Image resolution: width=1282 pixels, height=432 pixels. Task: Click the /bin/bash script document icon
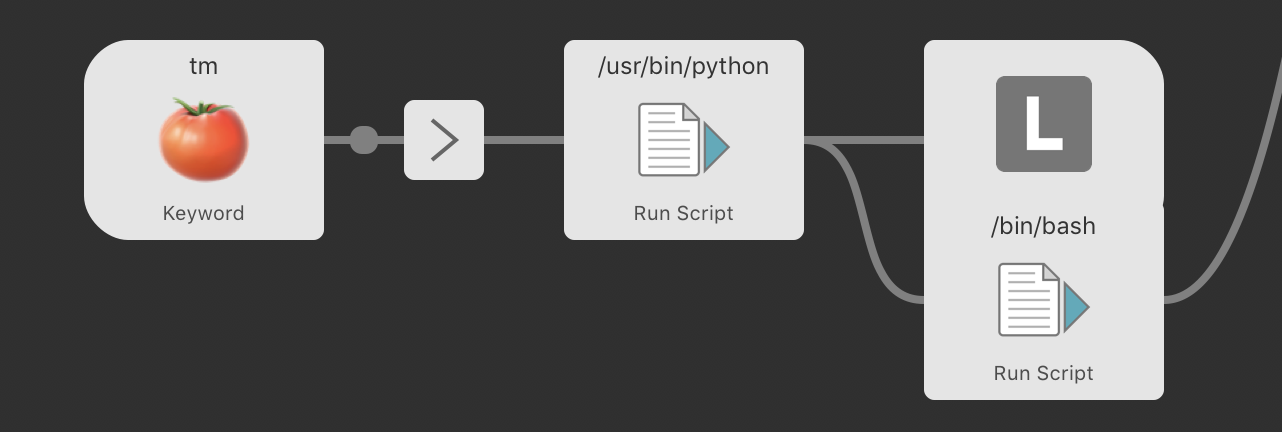(1030, 300)
